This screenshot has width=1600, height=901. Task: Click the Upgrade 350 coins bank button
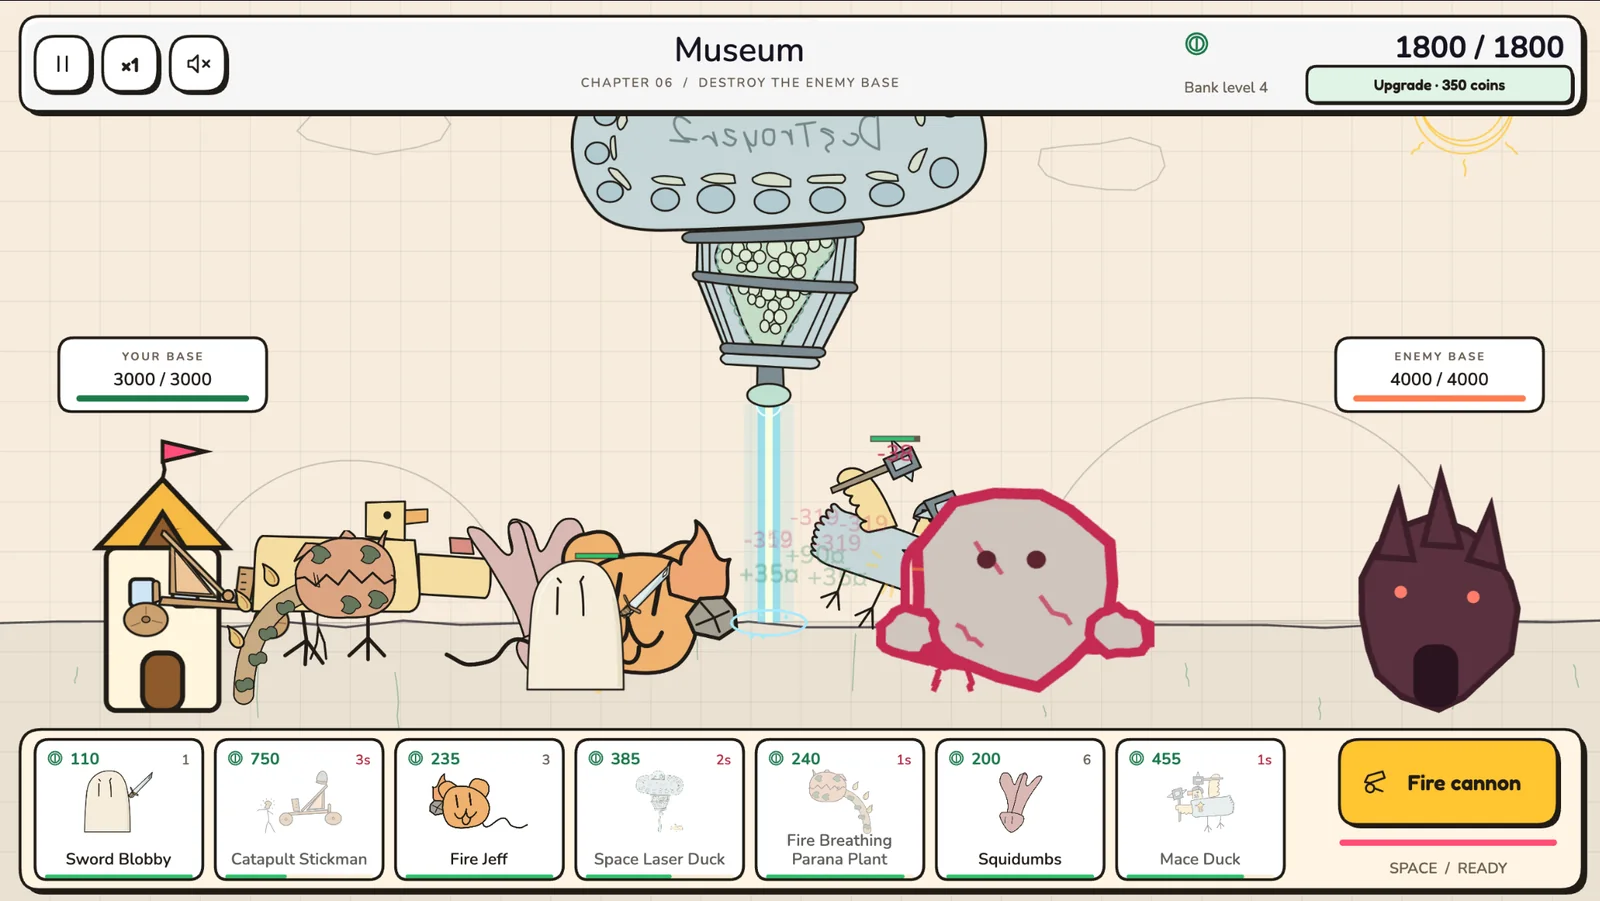click(1439, 85)
